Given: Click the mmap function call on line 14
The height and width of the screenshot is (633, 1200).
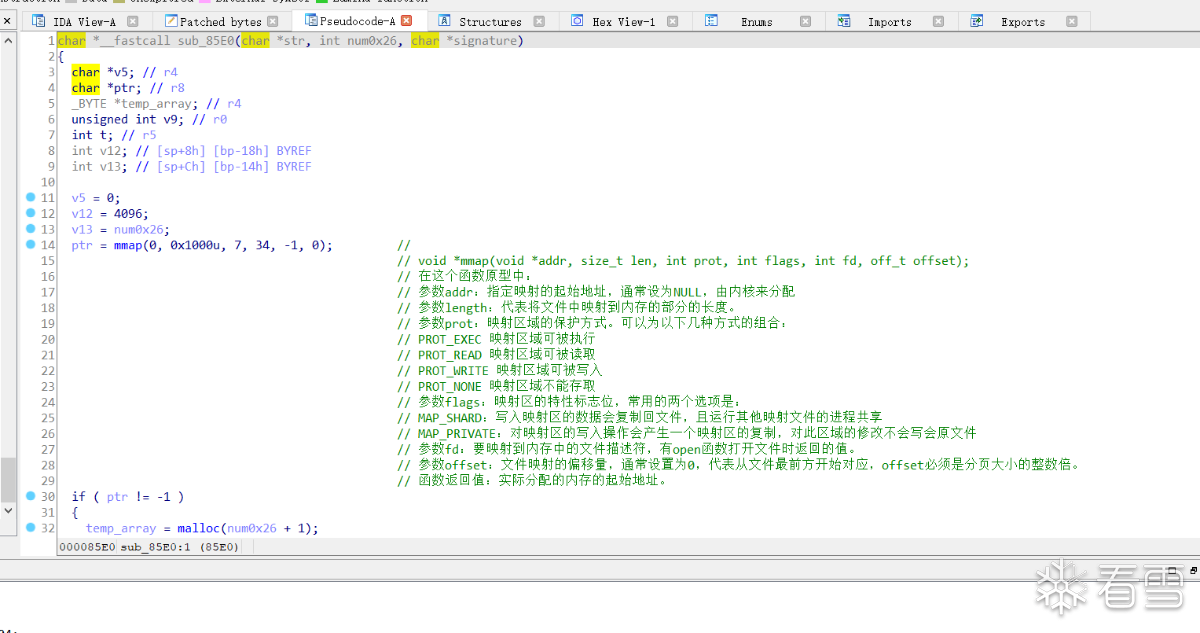Looking at the screenshot, I should tap(127, 245).
